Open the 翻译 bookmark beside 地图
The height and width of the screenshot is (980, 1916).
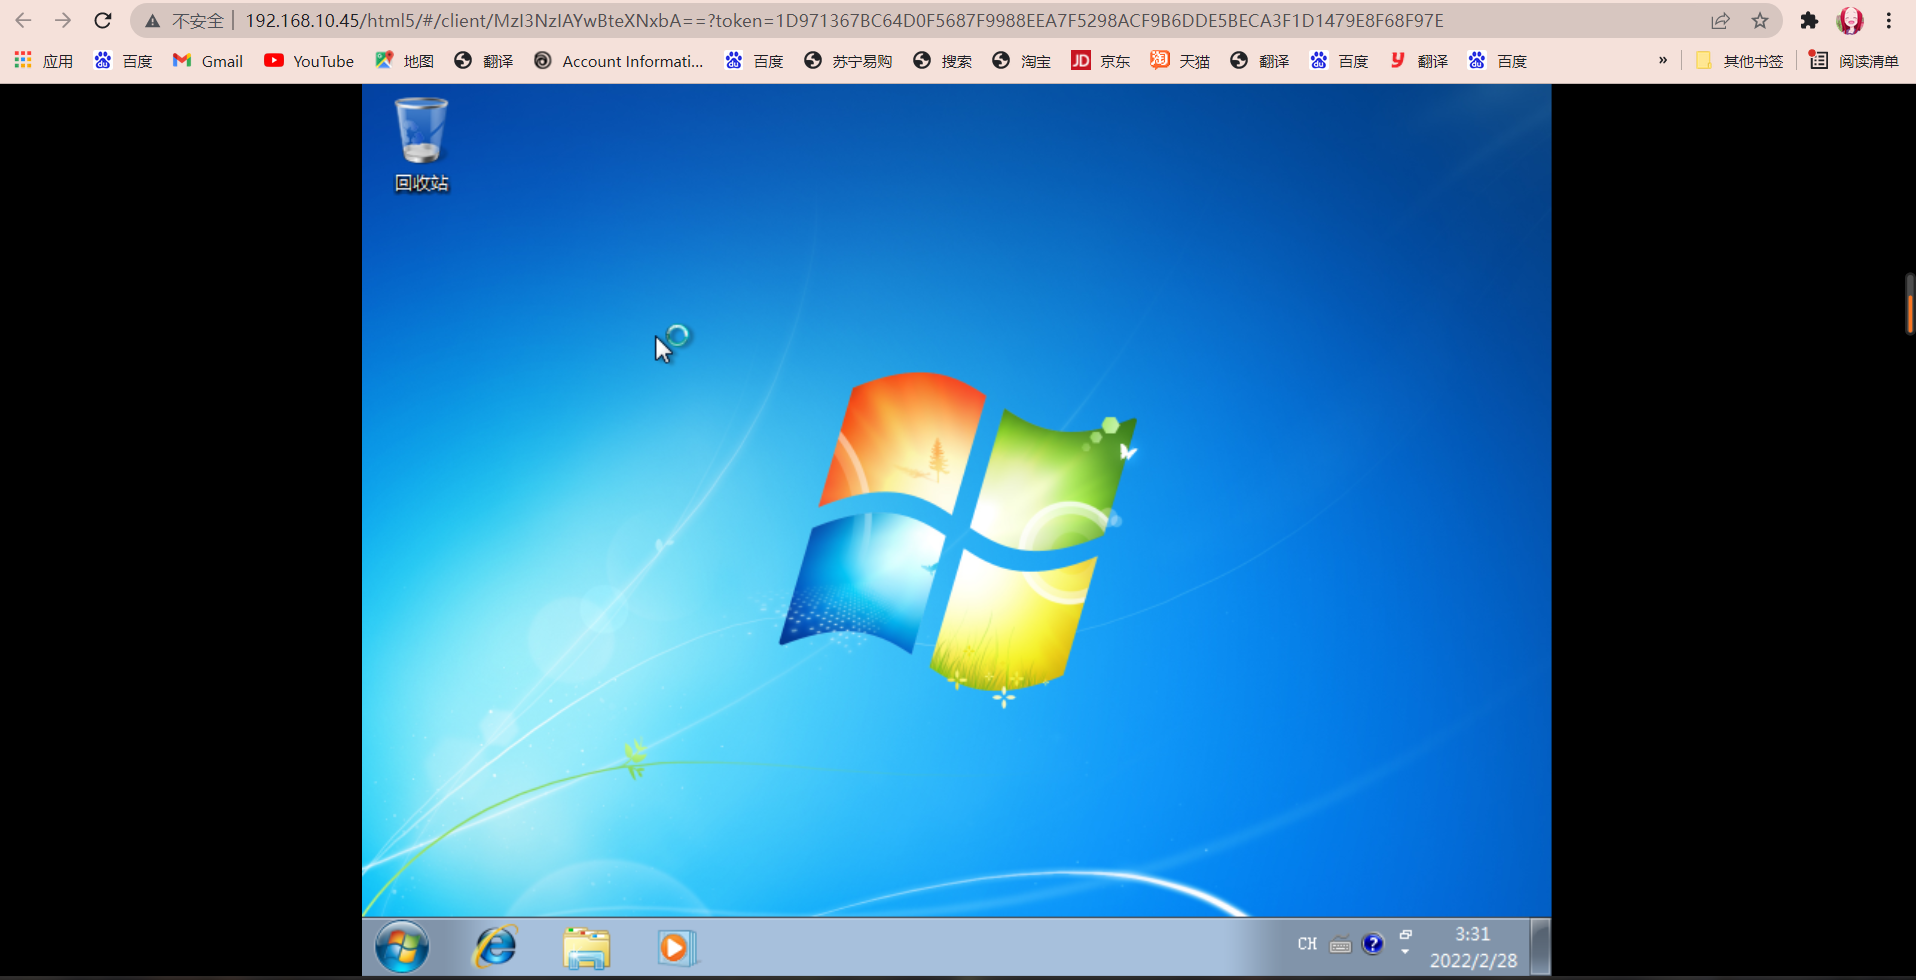coord(483,61)
